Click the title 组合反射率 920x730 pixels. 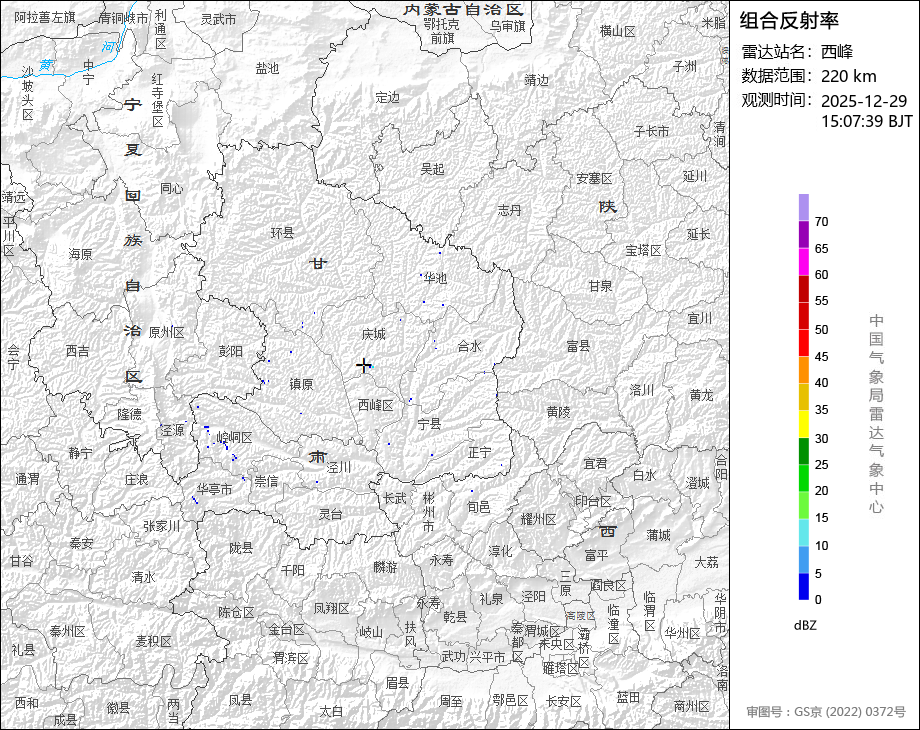click(789, 21)
